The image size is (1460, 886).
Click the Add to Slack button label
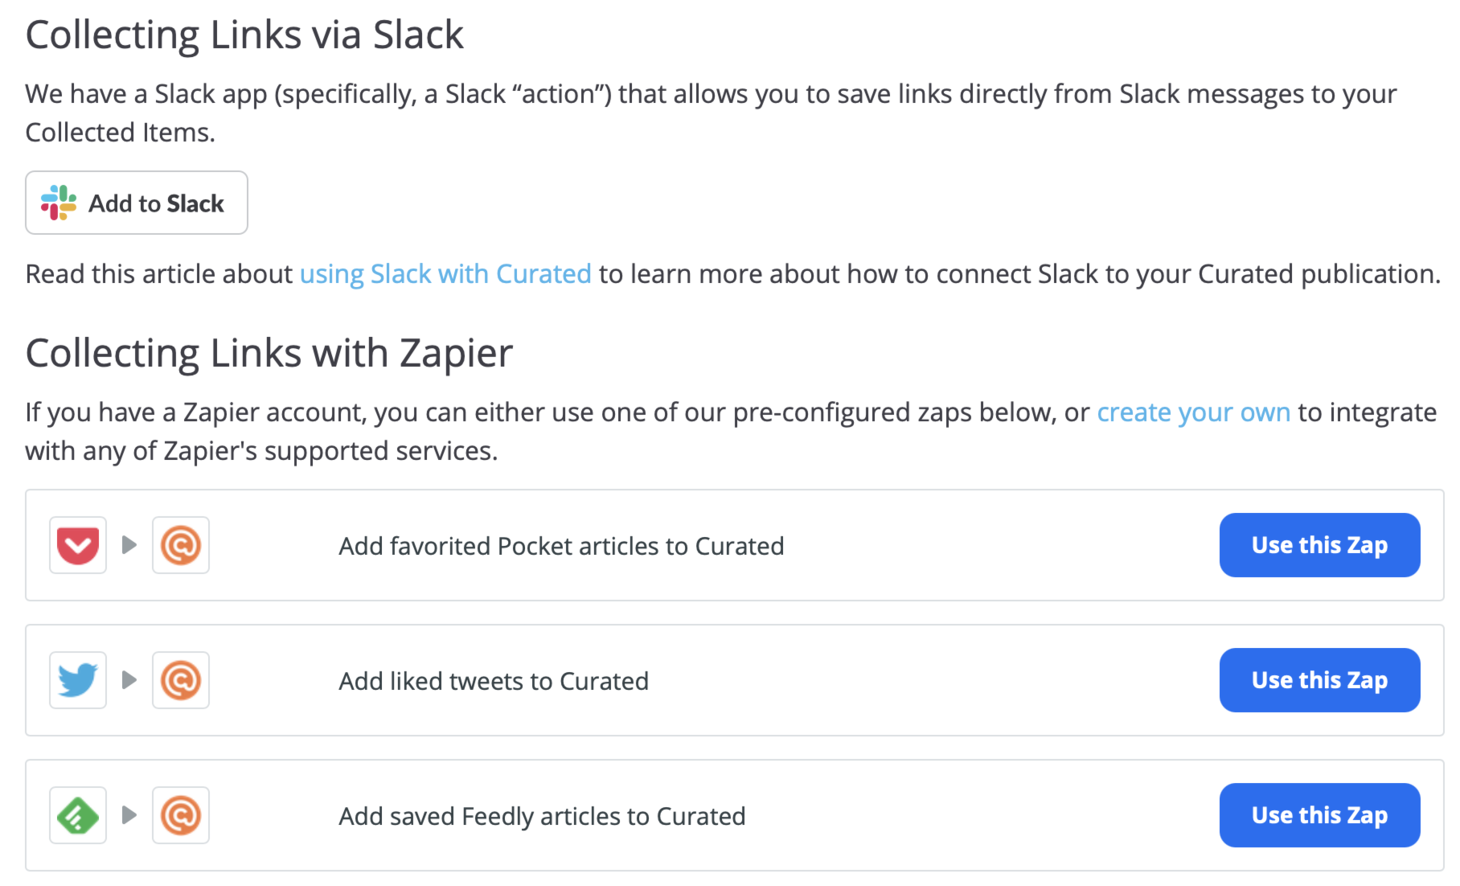pos(156,203)
